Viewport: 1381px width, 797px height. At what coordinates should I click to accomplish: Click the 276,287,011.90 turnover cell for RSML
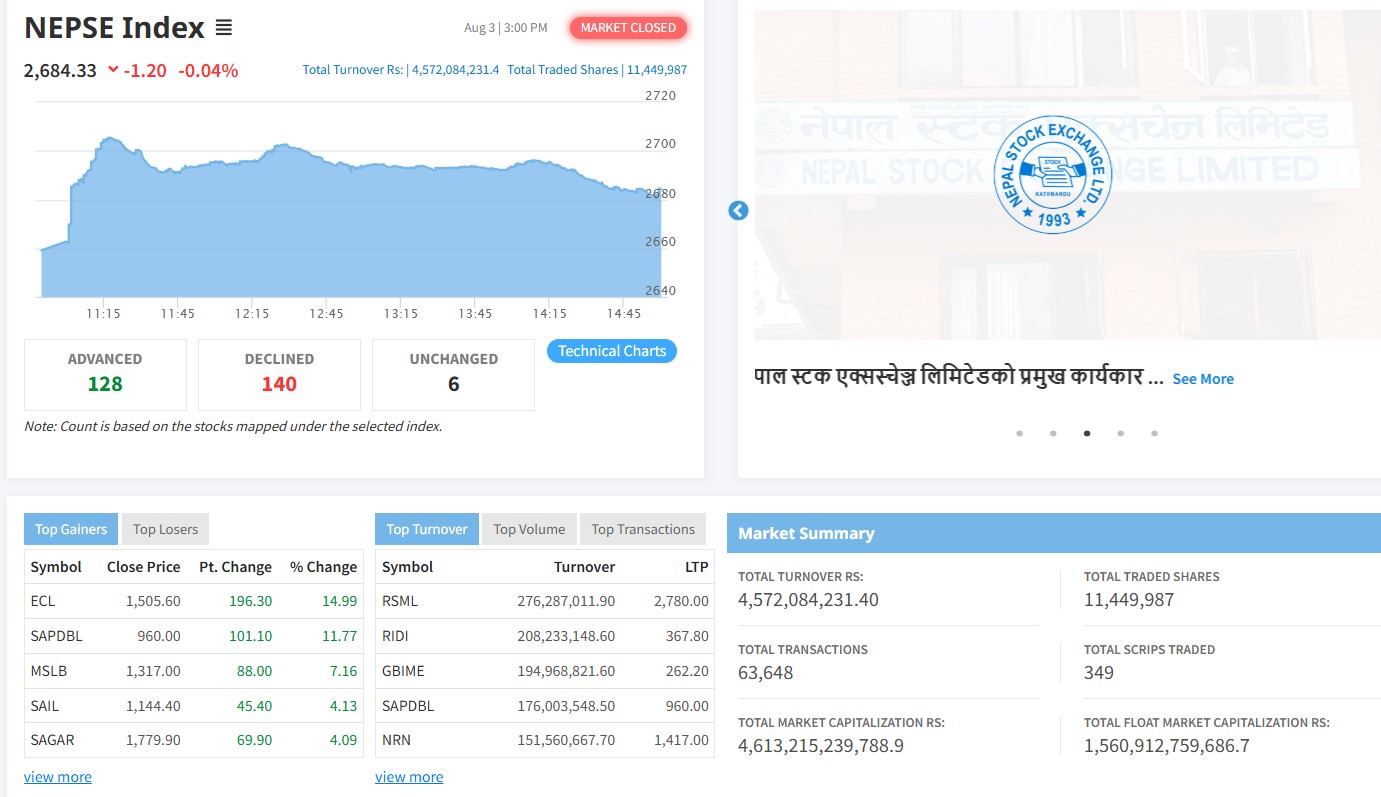[567, 601]
